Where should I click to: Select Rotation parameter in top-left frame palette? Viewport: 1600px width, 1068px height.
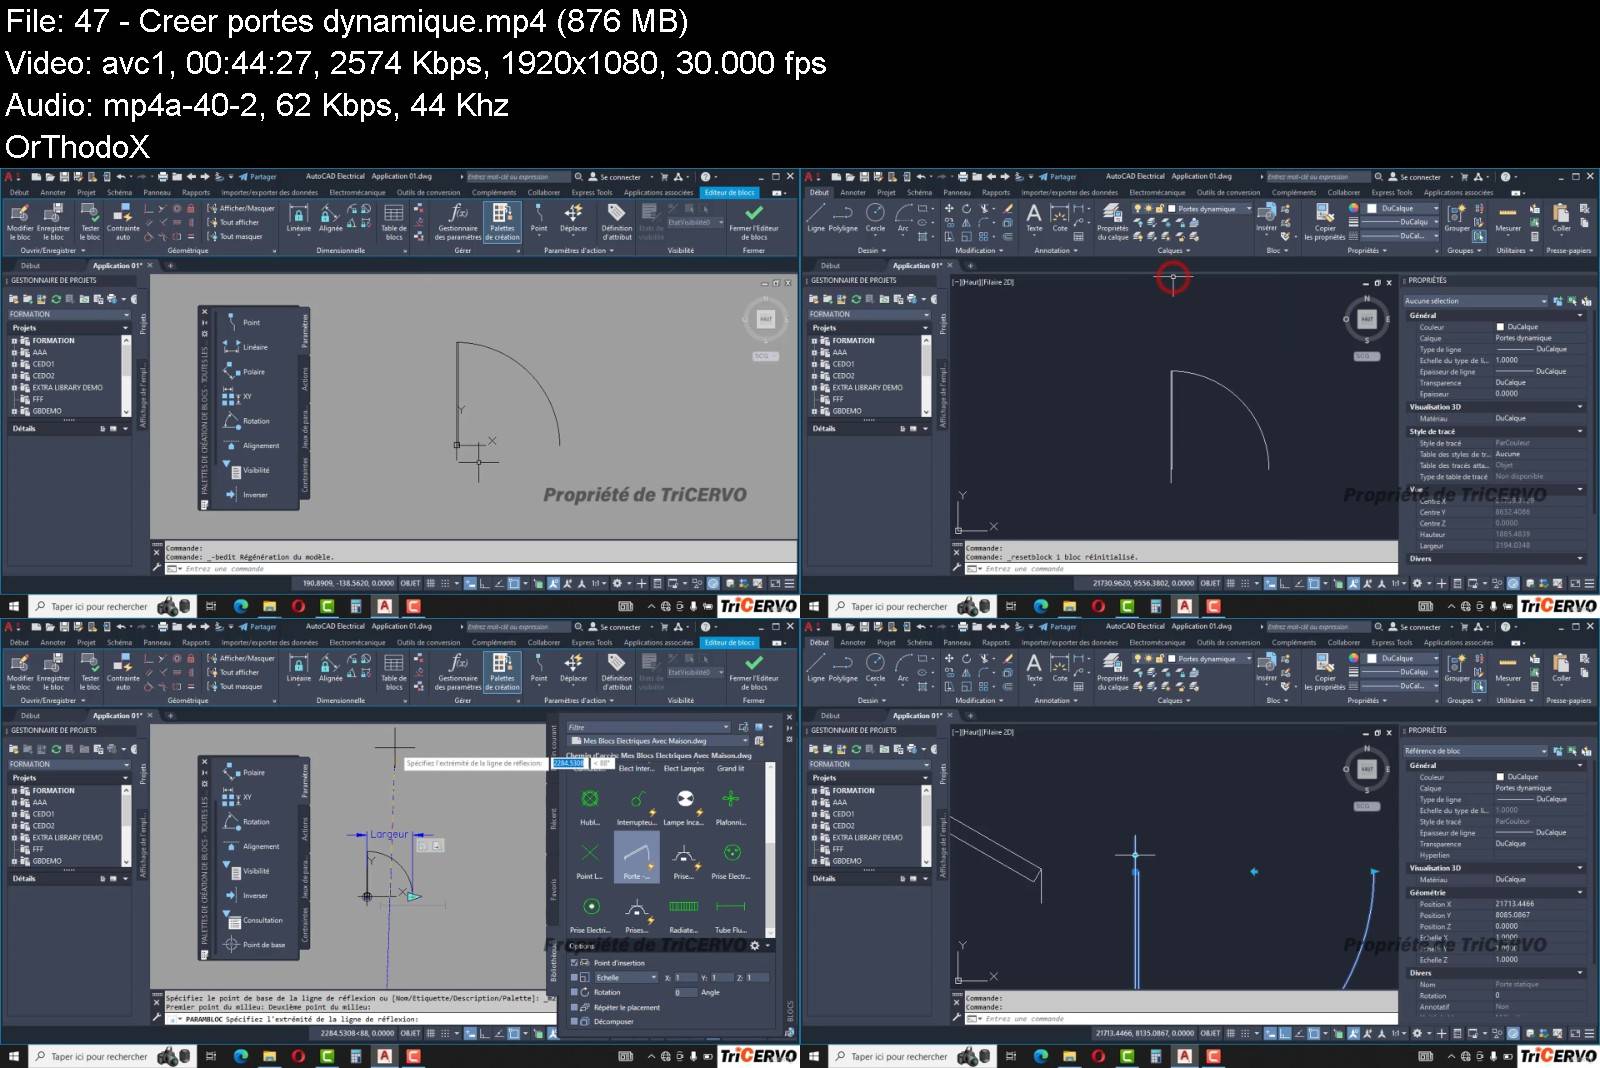click(x=246, y=421)
